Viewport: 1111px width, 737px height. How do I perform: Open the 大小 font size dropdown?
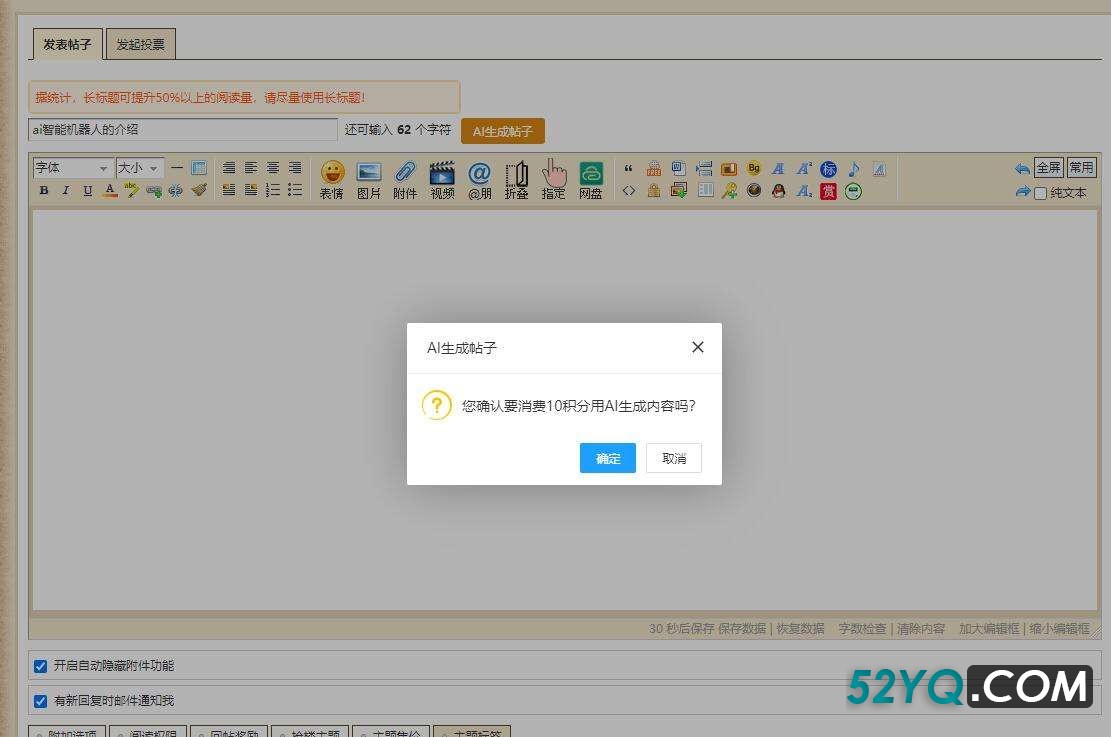pyautogui.click(x=138, y=168)
